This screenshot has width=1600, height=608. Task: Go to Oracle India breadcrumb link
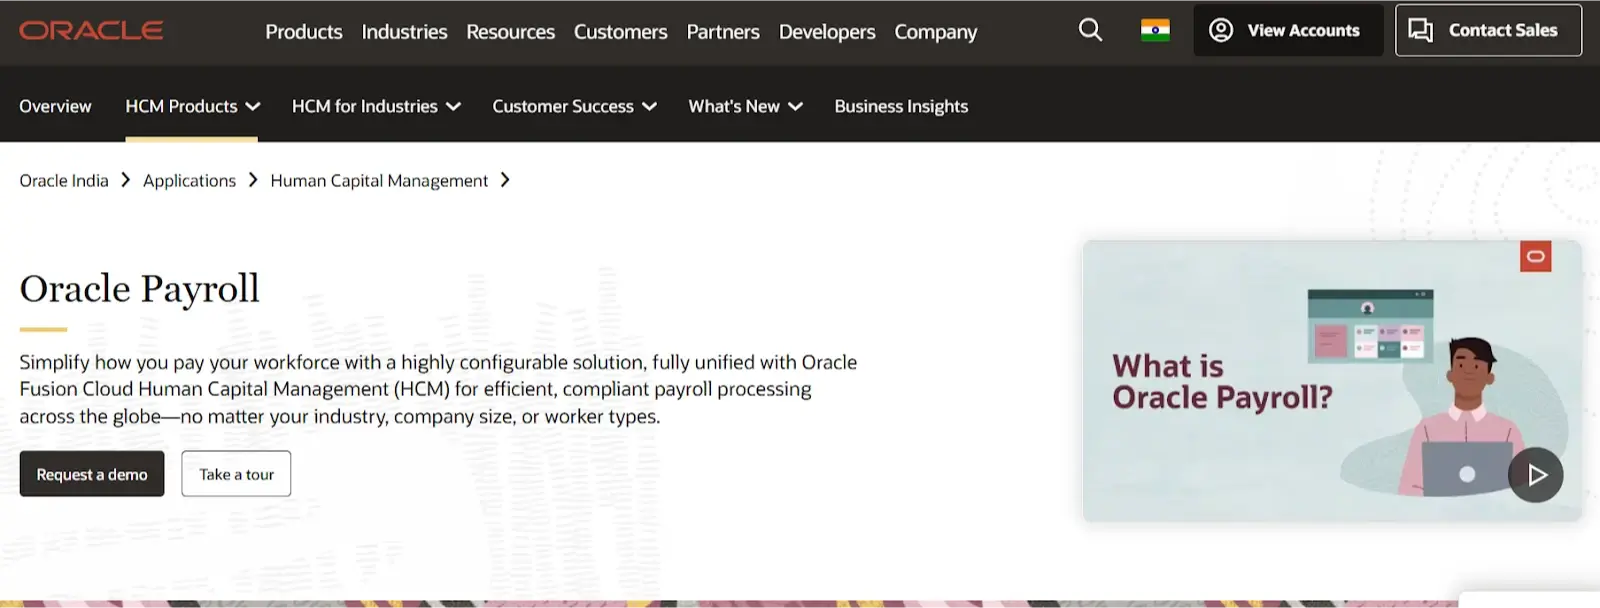pyautogui.click(x=64, y=181)
